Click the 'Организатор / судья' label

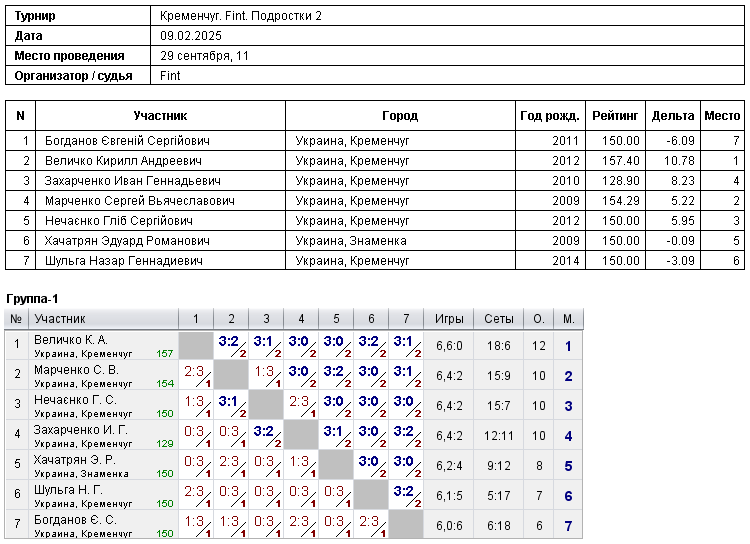pos(73,76)
